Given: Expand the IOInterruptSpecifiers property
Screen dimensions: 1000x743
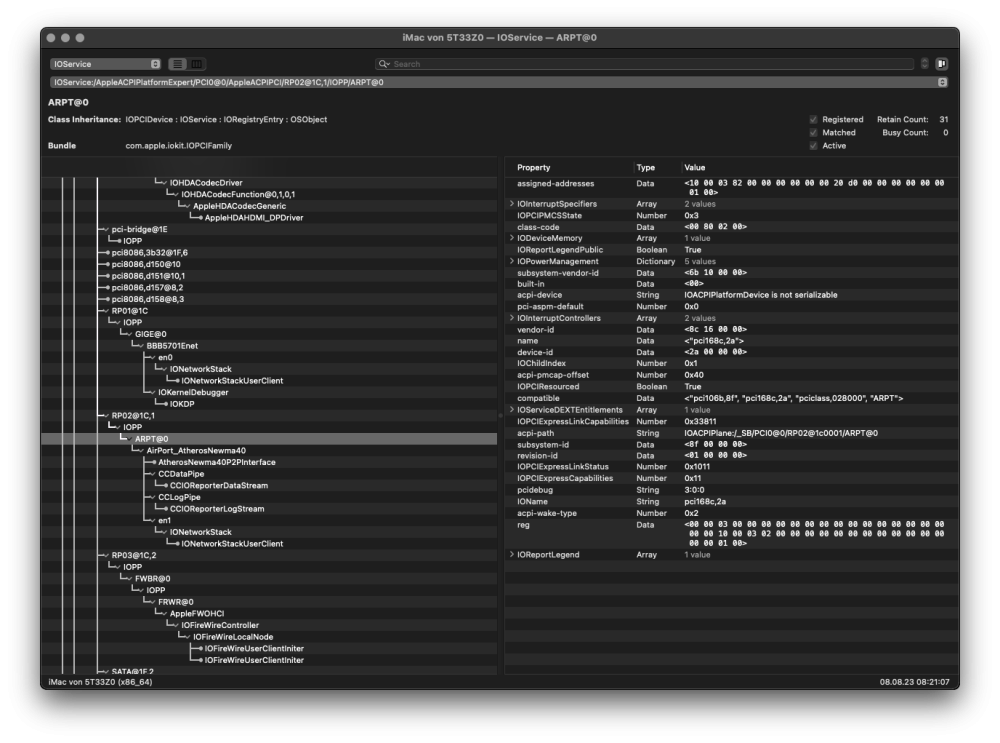Looking at the screenshot, I should click(x=511, y=204).
